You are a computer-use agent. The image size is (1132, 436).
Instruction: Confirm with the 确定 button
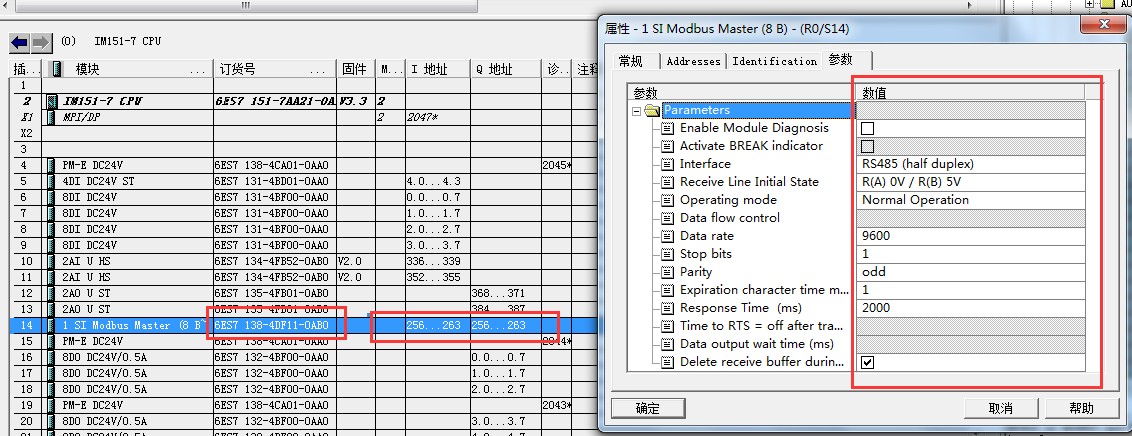click(648, 409)
